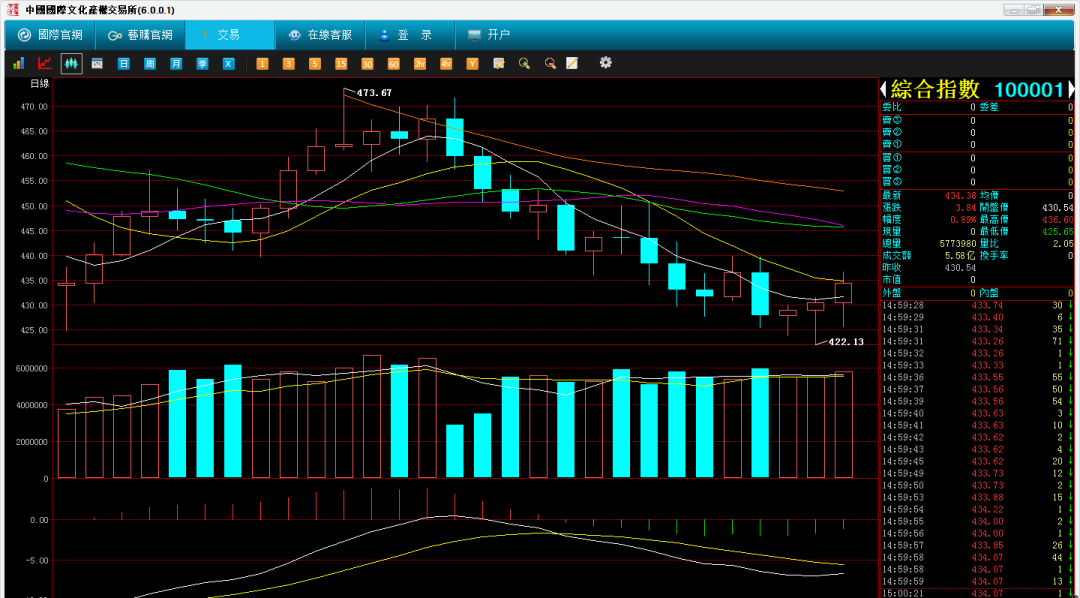Open the notes edit icon in toolbar
1080x598 pixels.
pyautogui.click(x=499, y=63)
